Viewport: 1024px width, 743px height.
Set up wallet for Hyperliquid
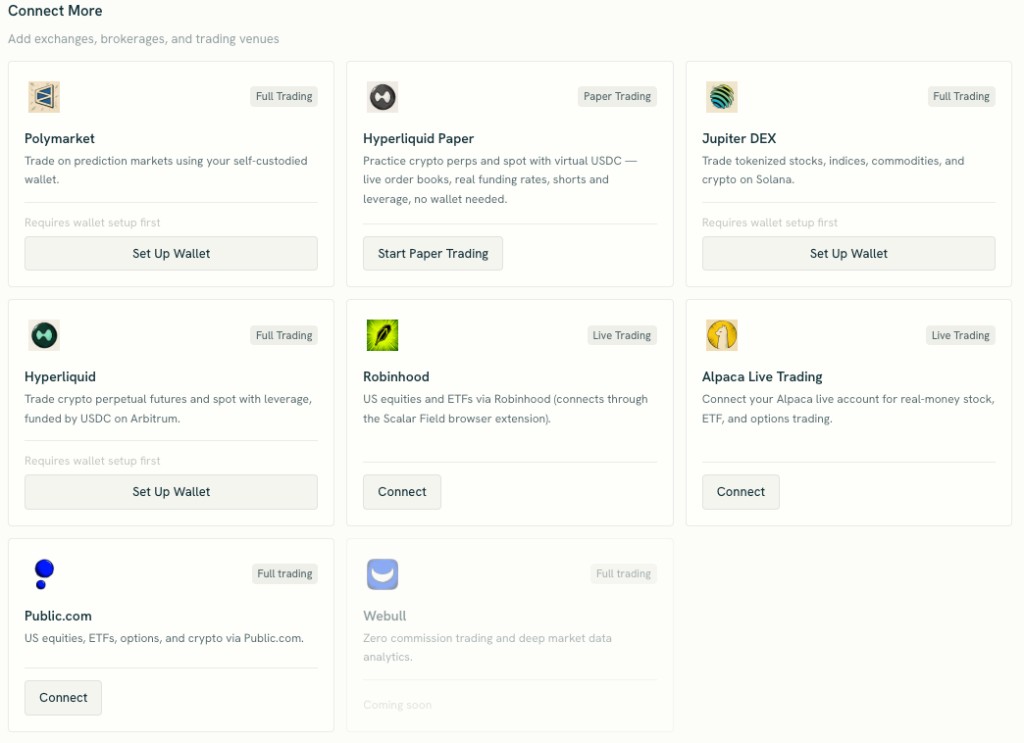(x=171, y=492)
